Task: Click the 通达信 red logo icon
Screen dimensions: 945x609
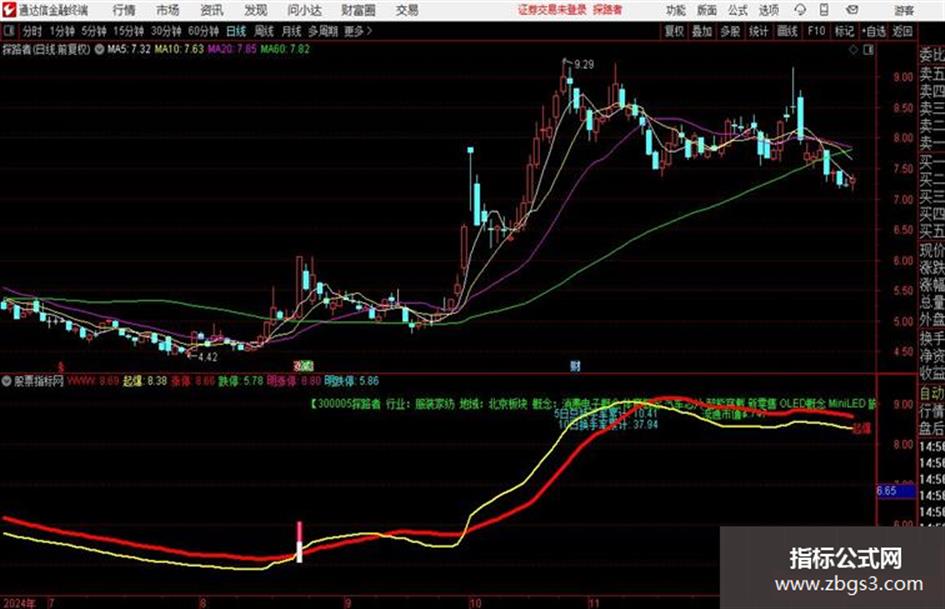Action: pyautogui.click(x=8, y=10)
